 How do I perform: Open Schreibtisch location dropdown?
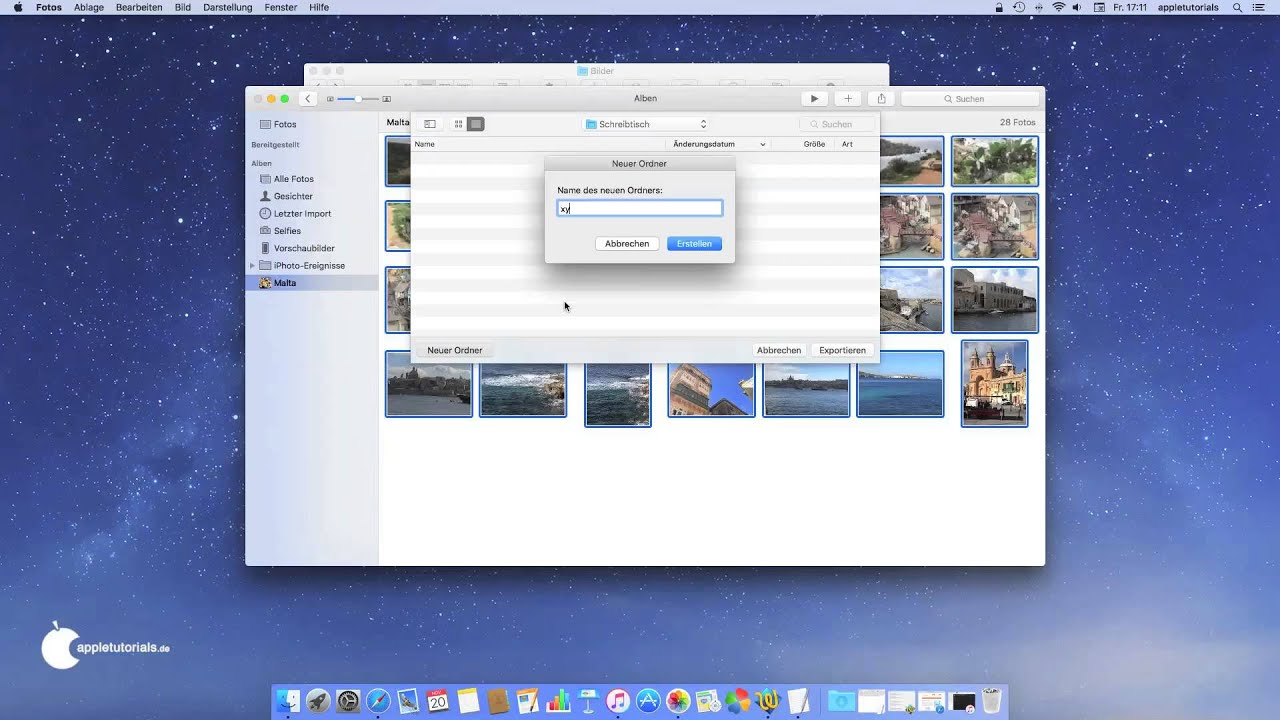click(x=646, y=124)
